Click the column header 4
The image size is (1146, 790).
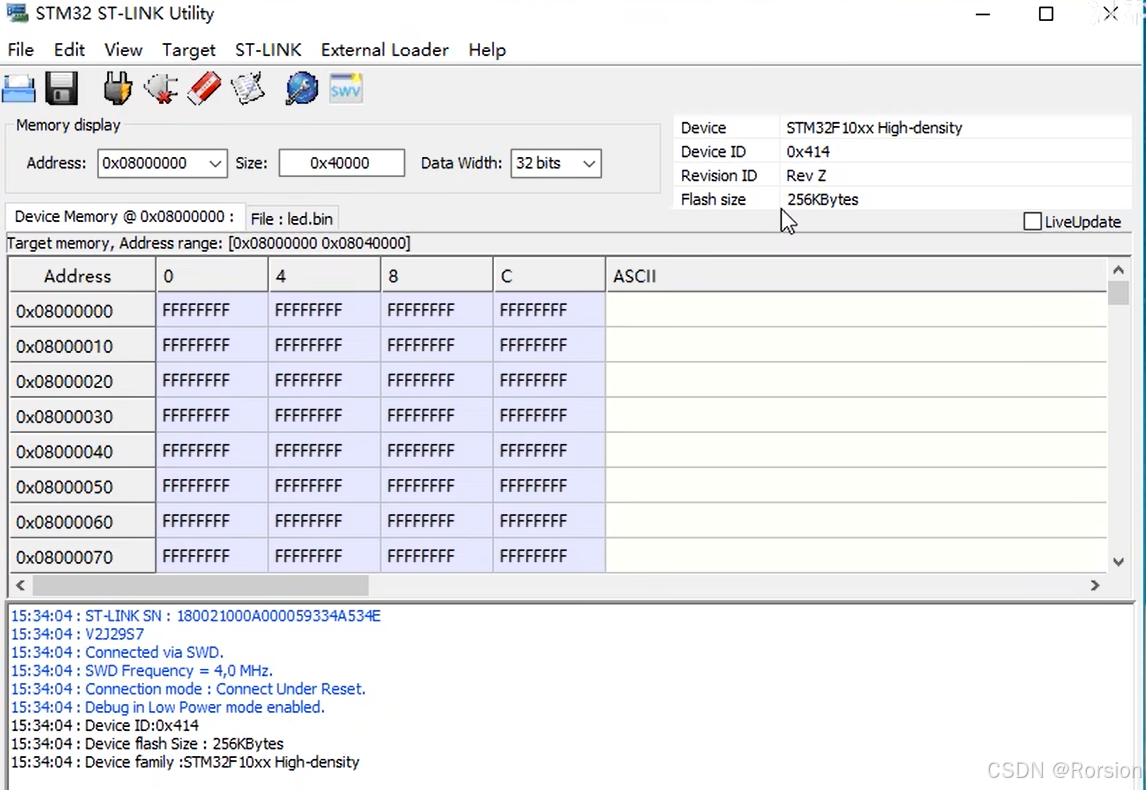(x=325, y=276)
